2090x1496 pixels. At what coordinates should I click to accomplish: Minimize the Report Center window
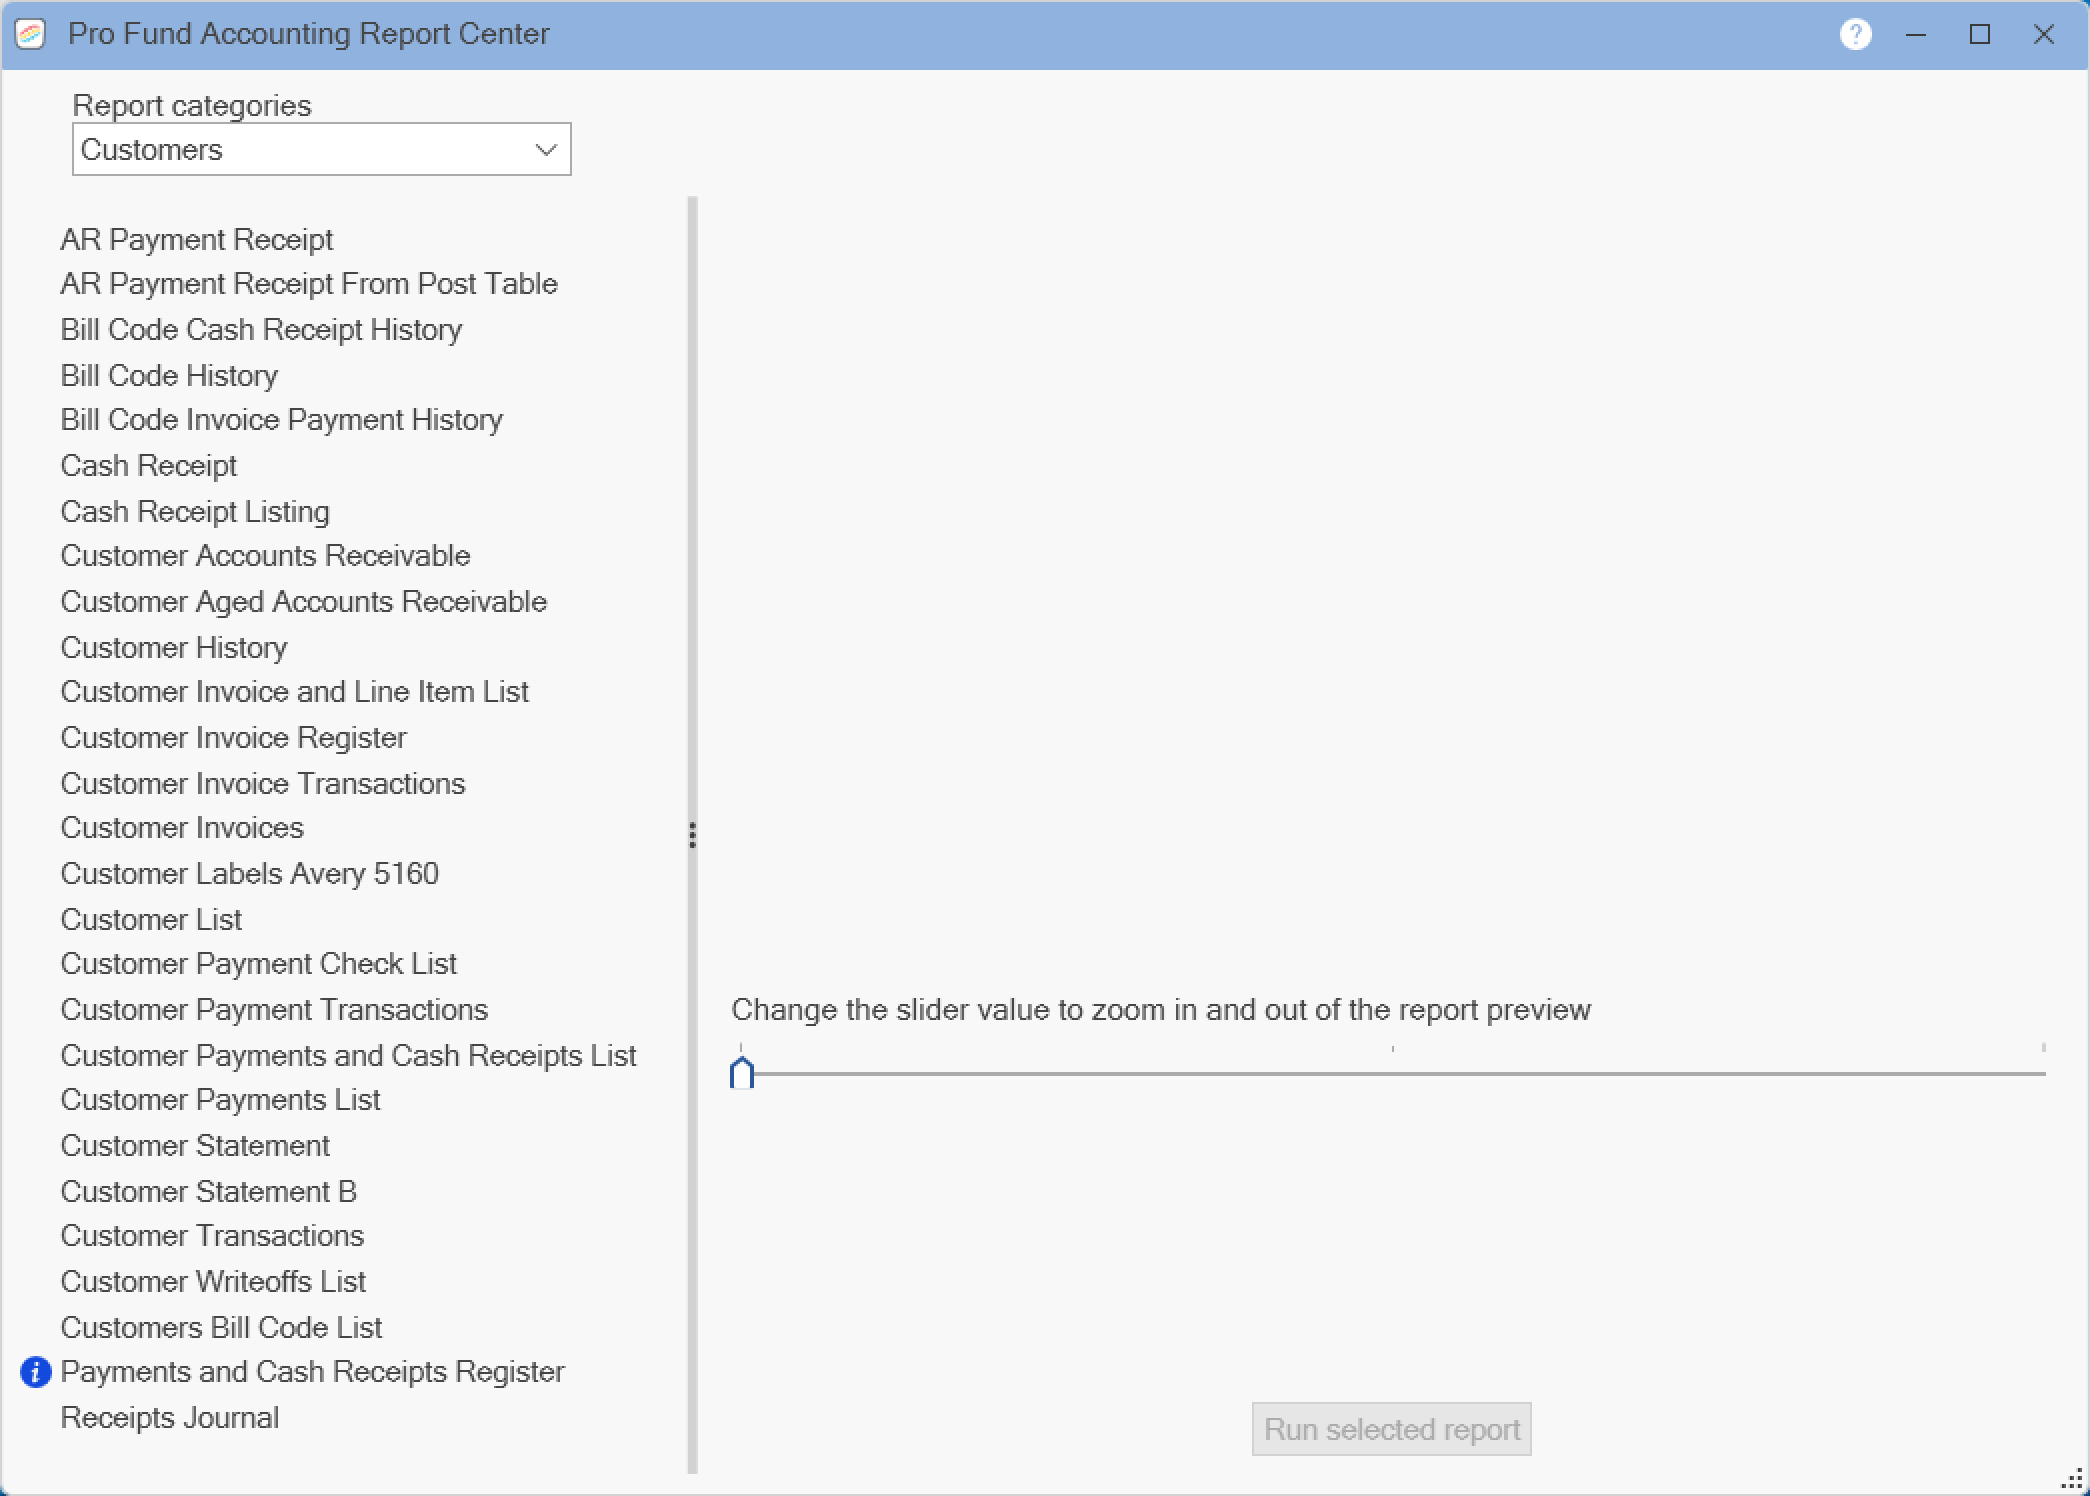tap(1916, 35)
